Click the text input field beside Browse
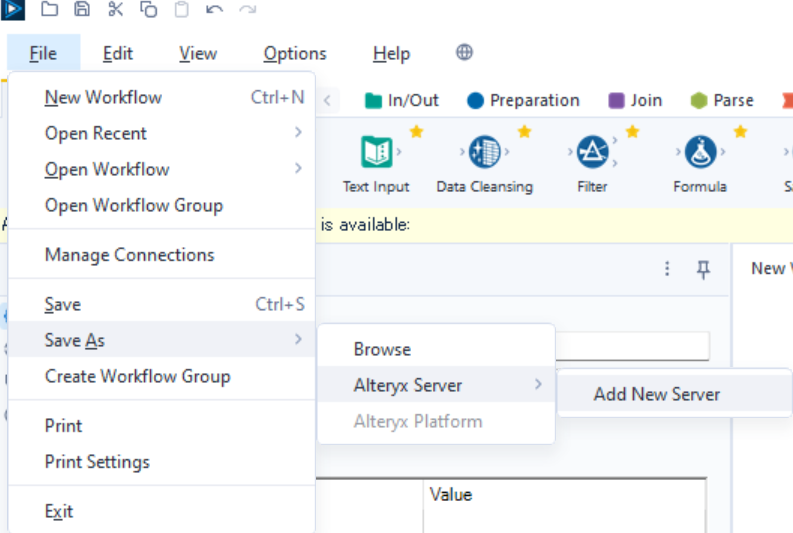The width and height of the screenshot is (793, 533). coord(632,347)
